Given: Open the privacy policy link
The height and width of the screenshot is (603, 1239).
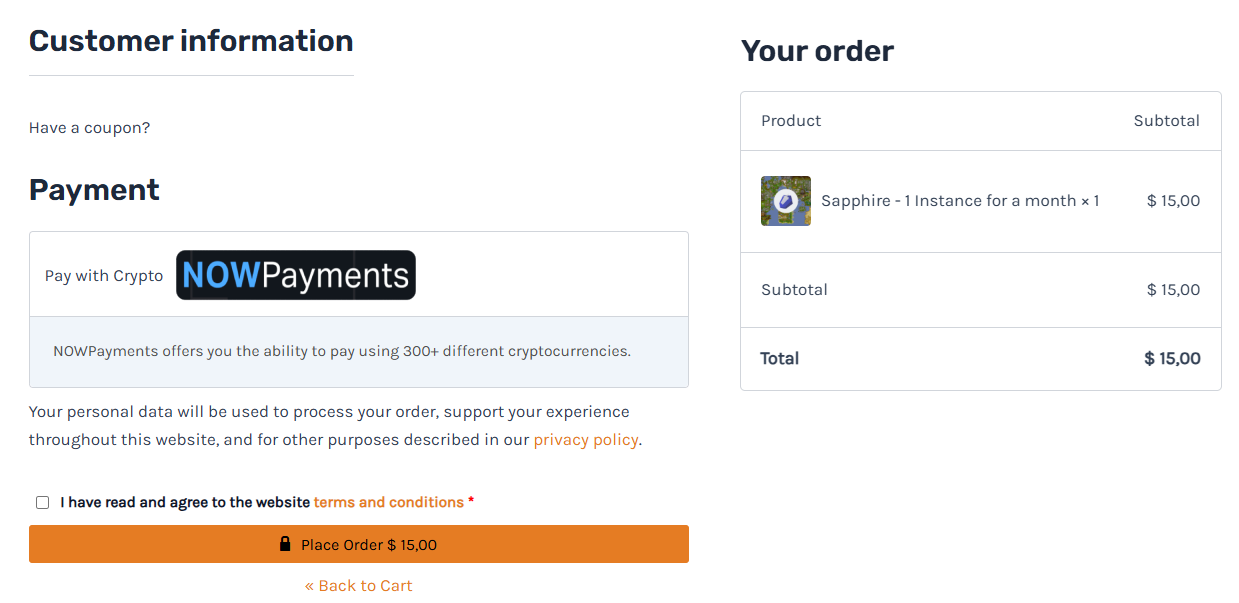Looking at the screenshot, I should [x=586, y=440].
